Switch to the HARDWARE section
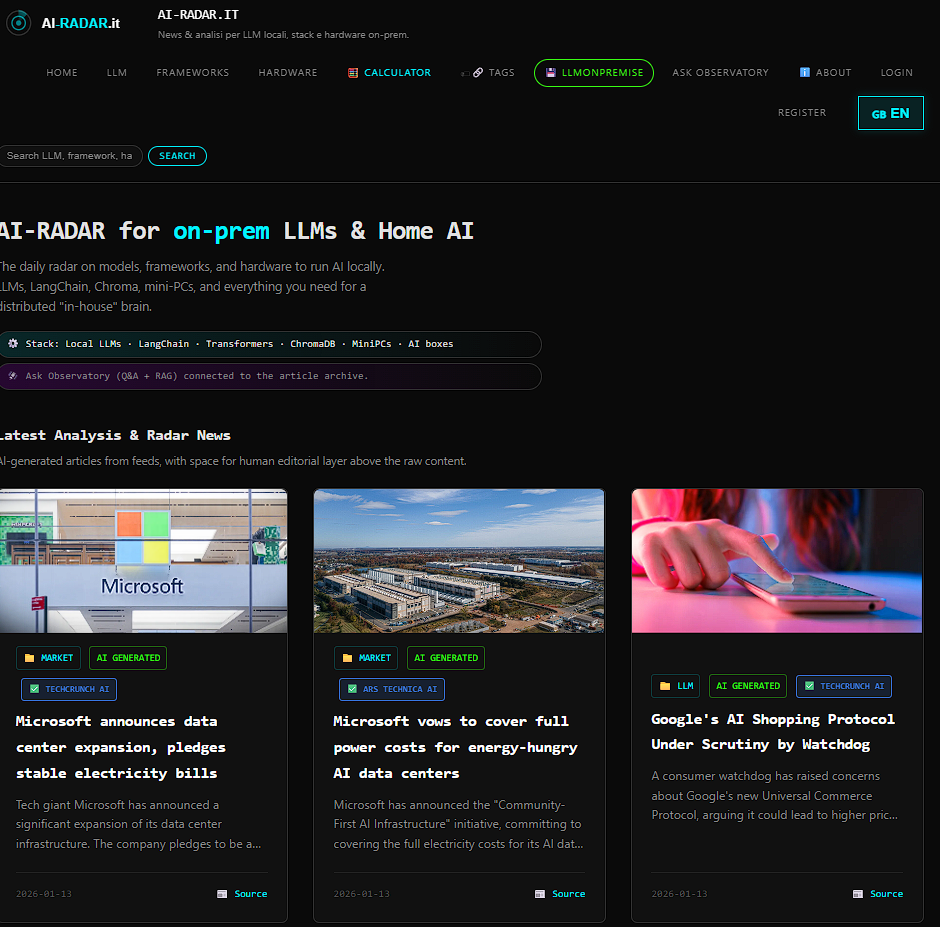 click(287, 72)
